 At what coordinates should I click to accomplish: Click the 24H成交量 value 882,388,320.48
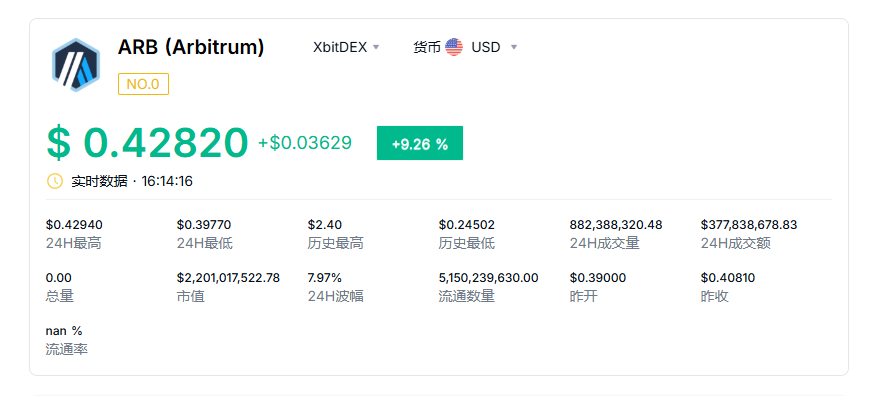616,225
